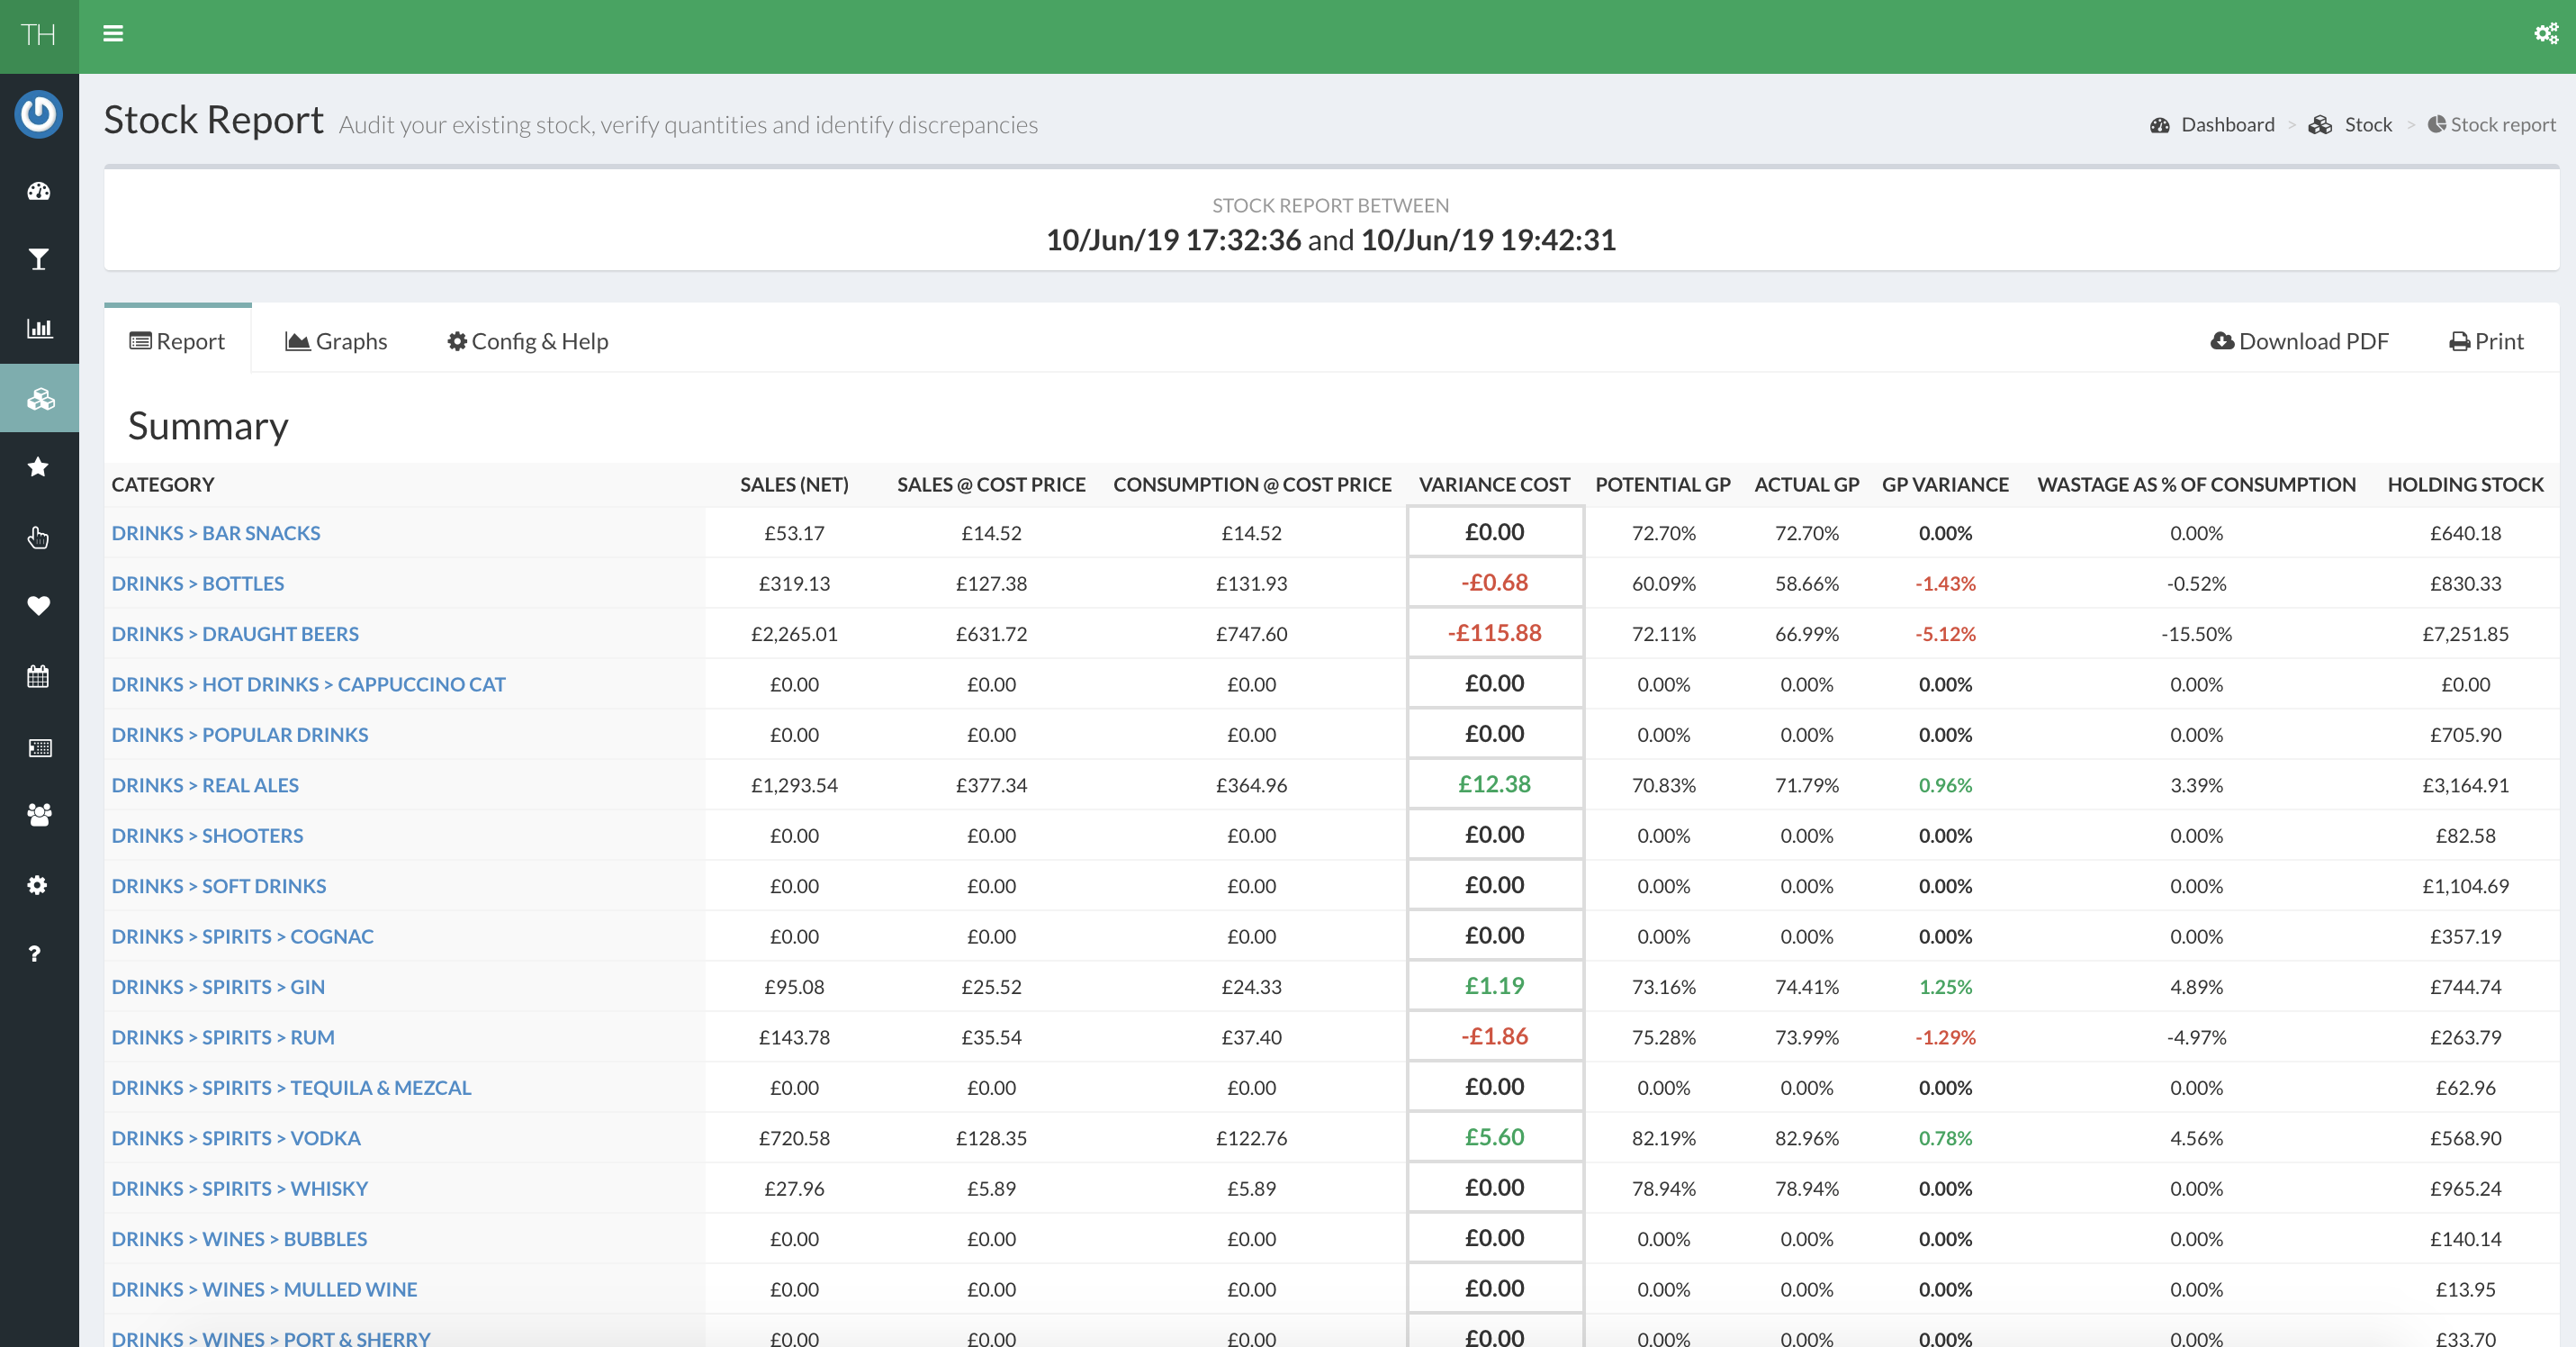Screen dimensions: 2576x1347
Task: Click Download PDF button
Action: click(2299, 341)
